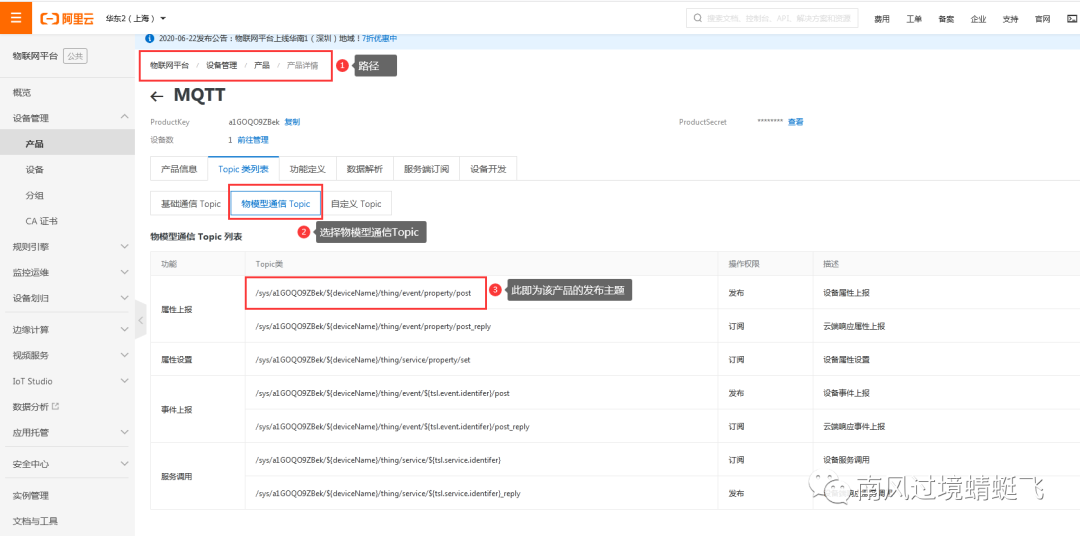Select the ${tsl.event.identifer}/post_reply topic cell

[483, 426]
